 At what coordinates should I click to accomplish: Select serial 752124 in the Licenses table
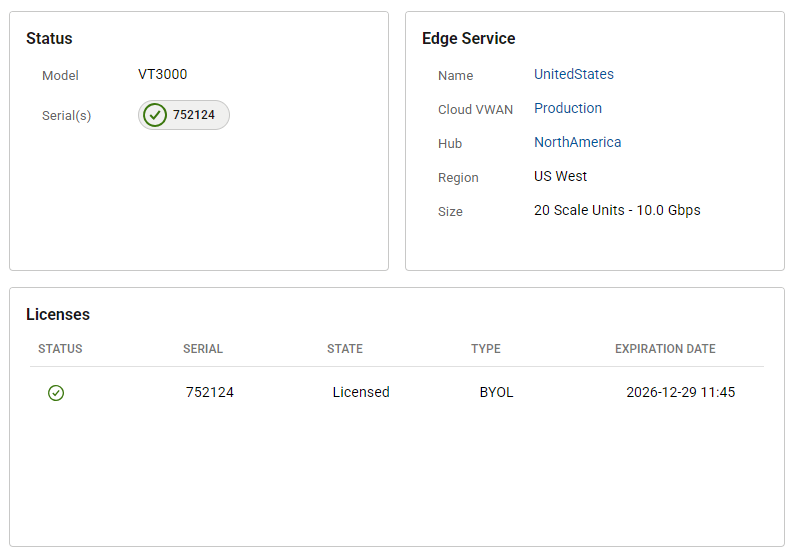pyautogui.click(x=209, y=392)
